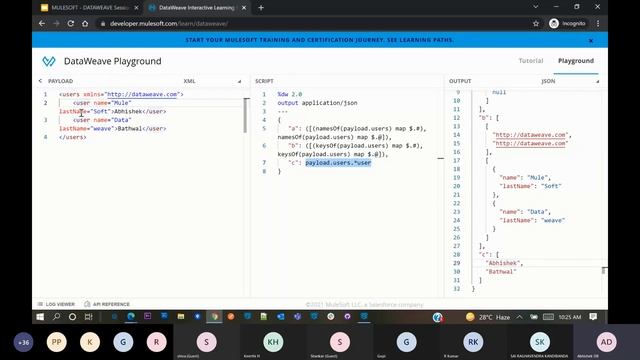Screen dimensions: 640x360
Task: Open Cortana circle icon
Action: [x=72, y=317]
